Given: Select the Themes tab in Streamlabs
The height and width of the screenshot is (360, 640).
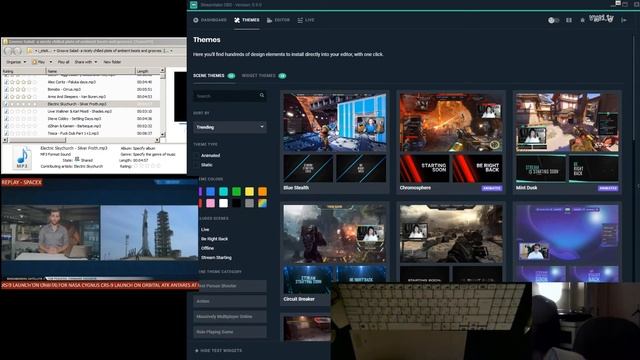Looking at the screenshot, I should [247, 20].
